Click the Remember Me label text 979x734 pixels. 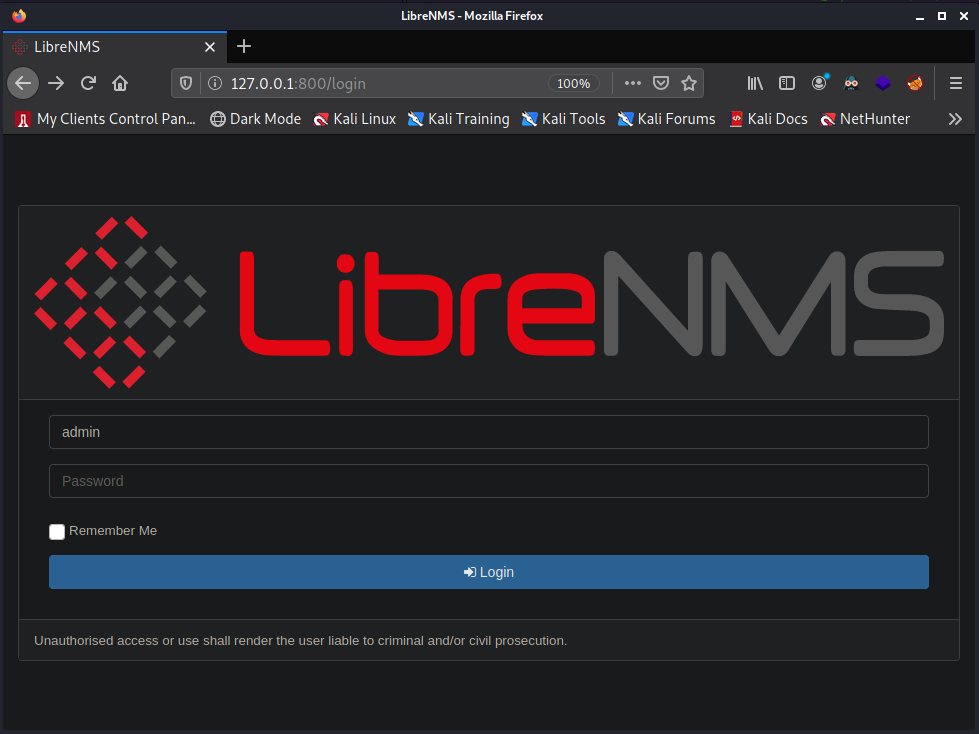pyautogui.click(x=113, y=531)
